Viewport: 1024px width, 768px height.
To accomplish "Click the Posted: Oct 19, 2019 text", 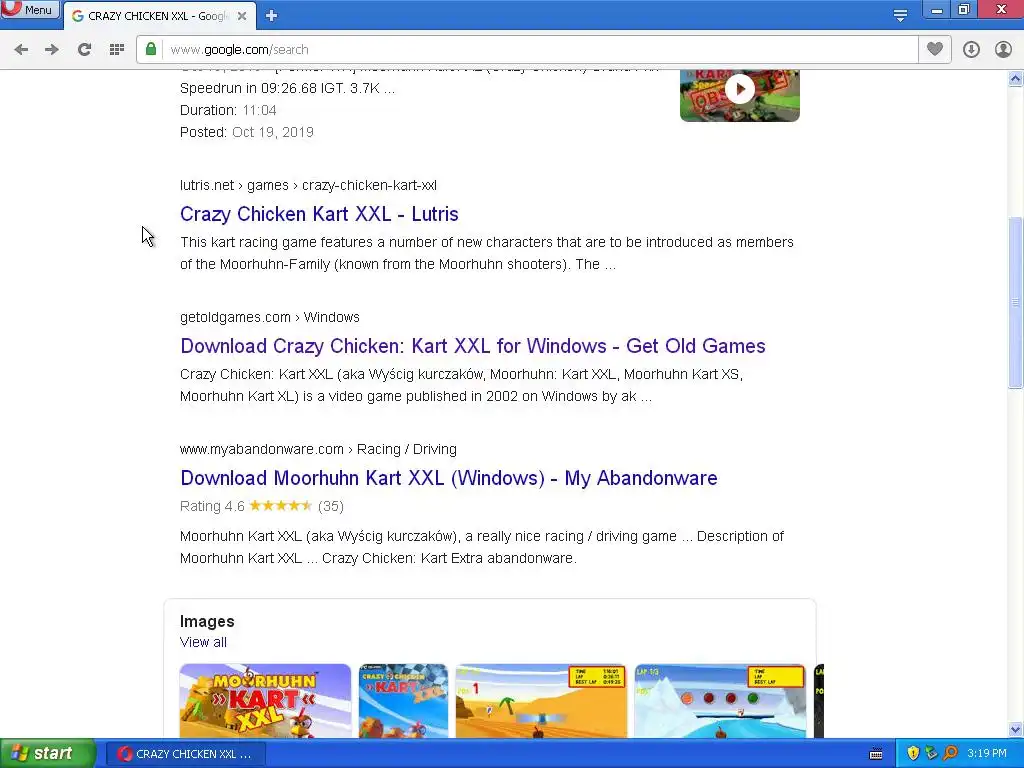I will (x=247, y=132).
